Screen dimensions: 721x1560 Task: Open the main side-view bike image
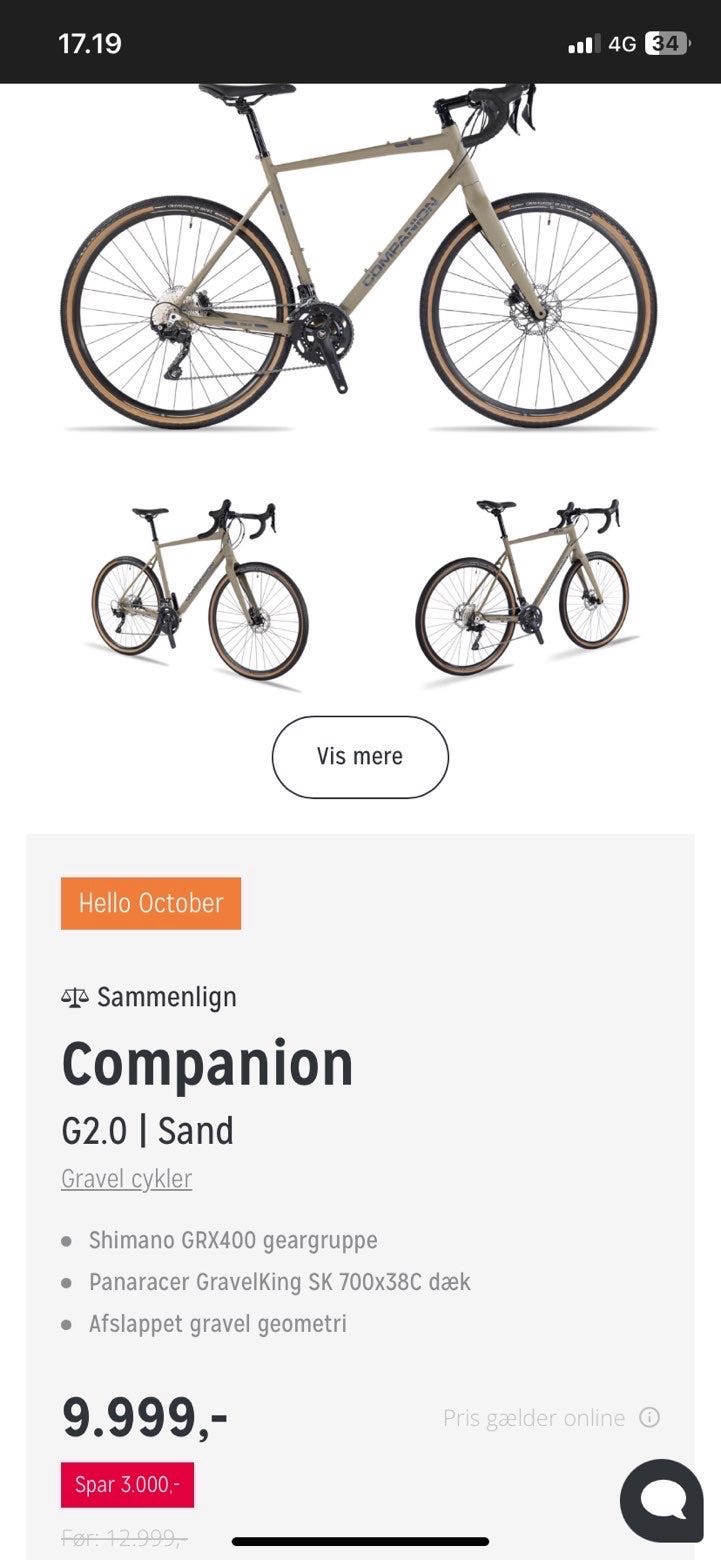tap(360, 260)
